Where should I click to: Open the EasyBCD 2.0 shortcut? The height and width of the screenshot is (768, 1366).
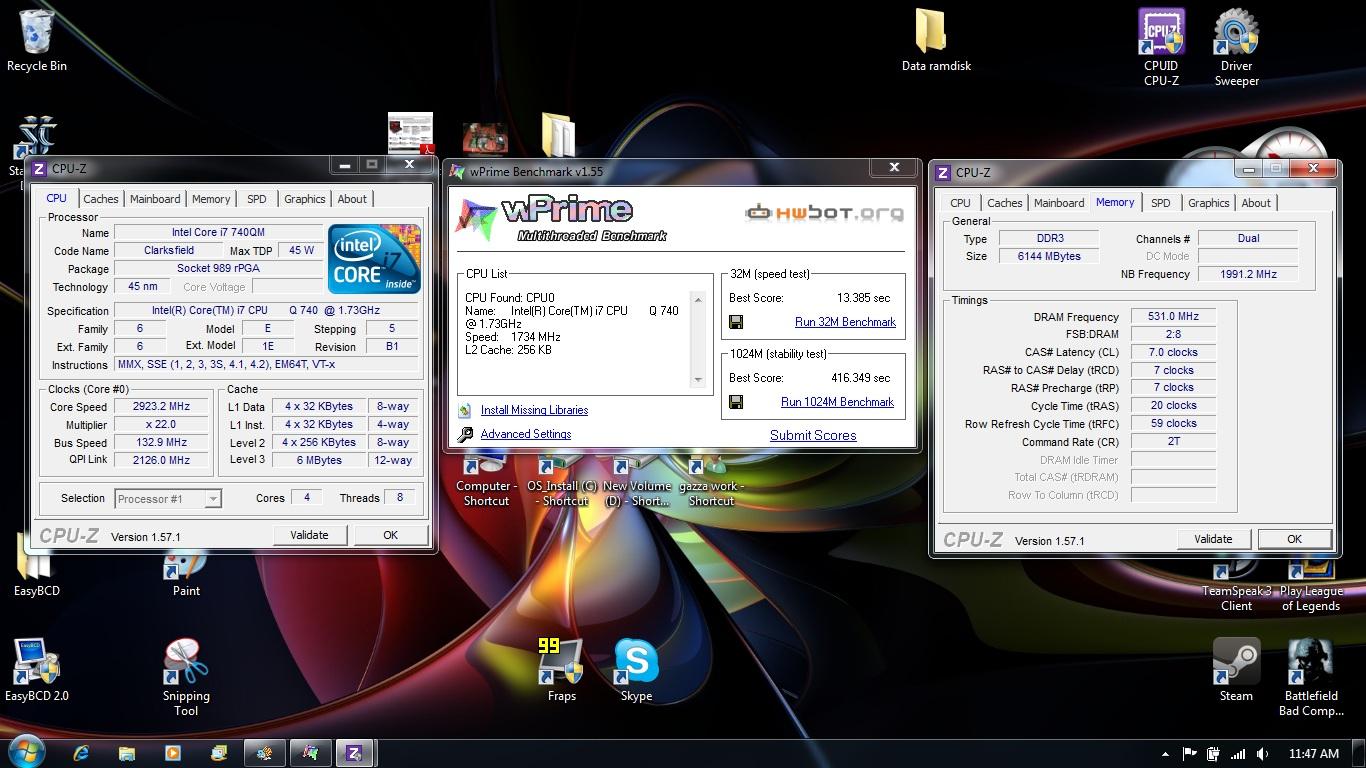(x=37, y=670)
